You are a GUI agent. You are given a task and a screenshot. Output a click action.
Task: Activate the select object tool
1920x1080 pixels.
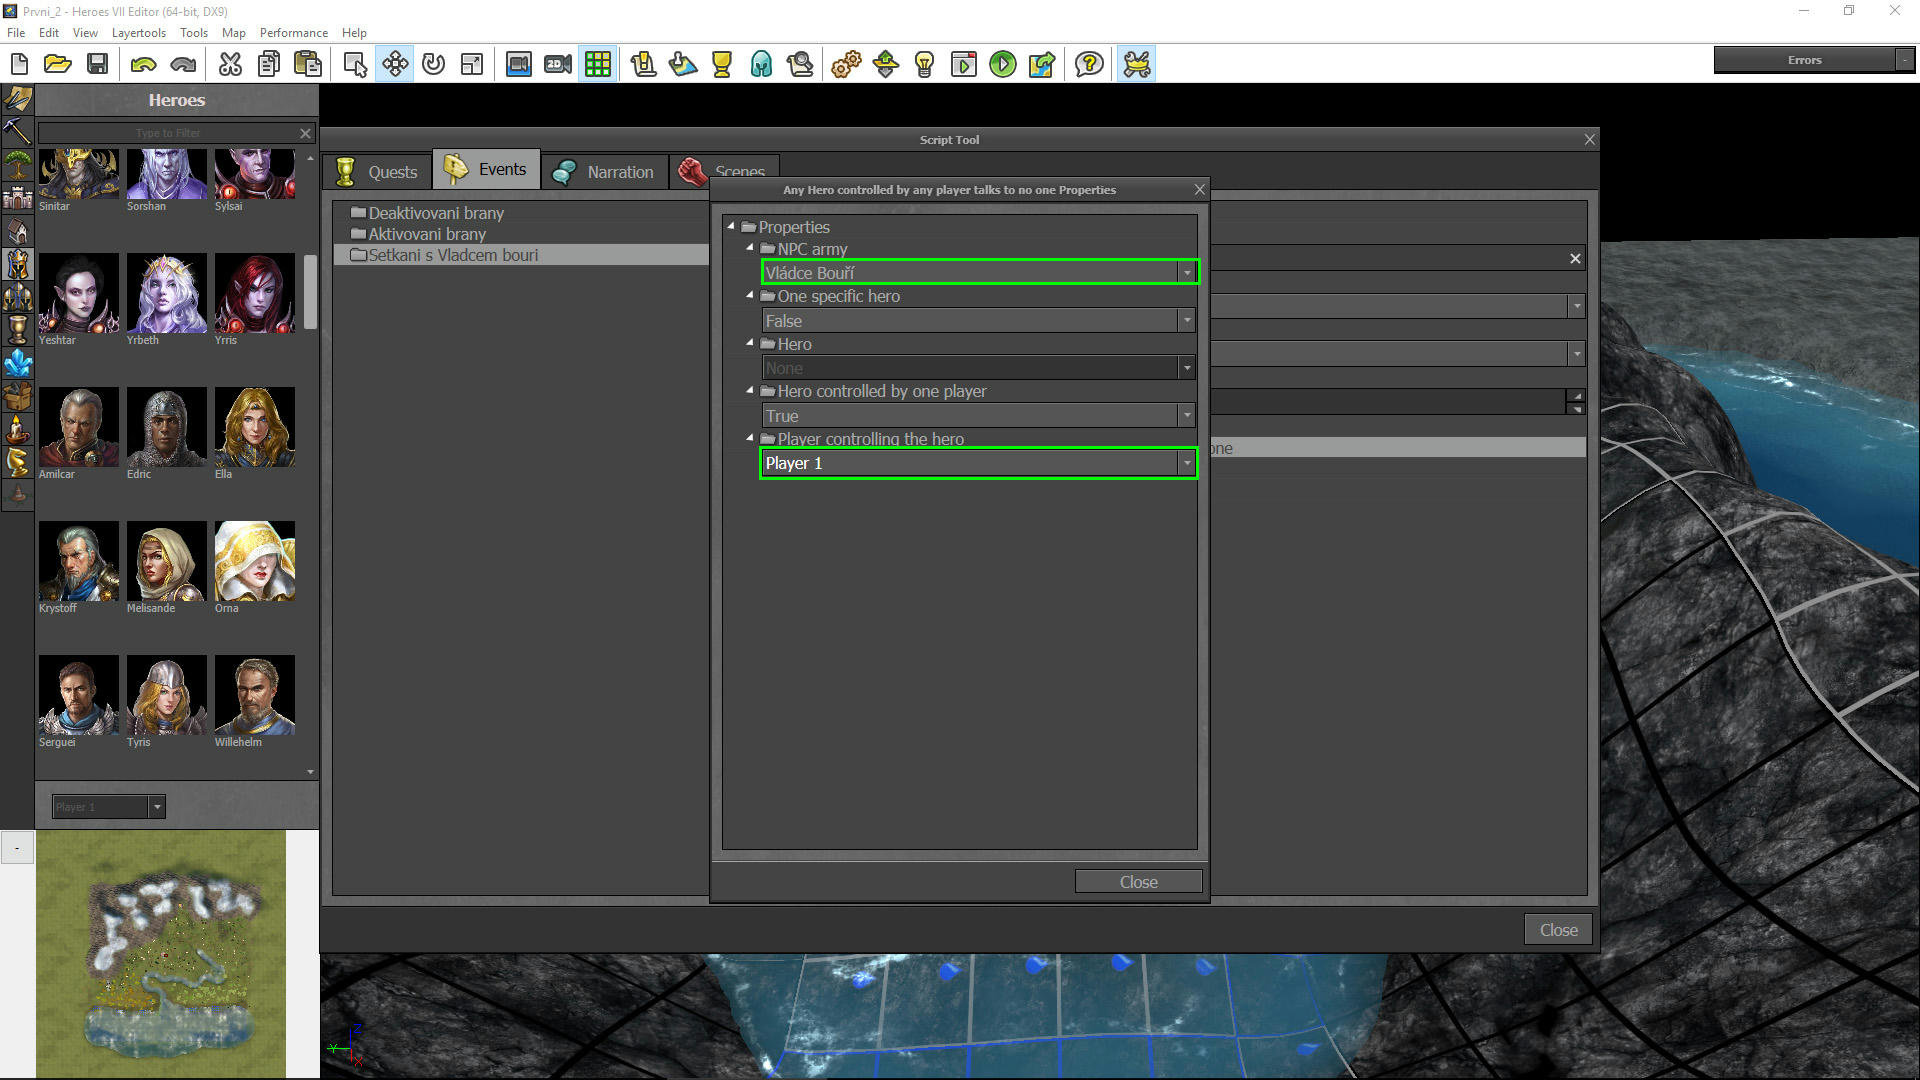pyautogui.click(x=355, y=65)
